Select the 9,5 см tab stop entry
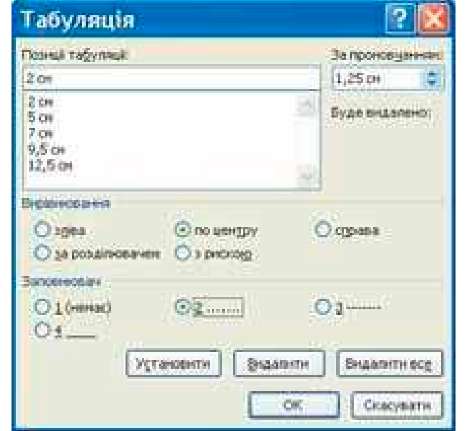The height and width of the screenshot is (431, 469). click(46, 149)
